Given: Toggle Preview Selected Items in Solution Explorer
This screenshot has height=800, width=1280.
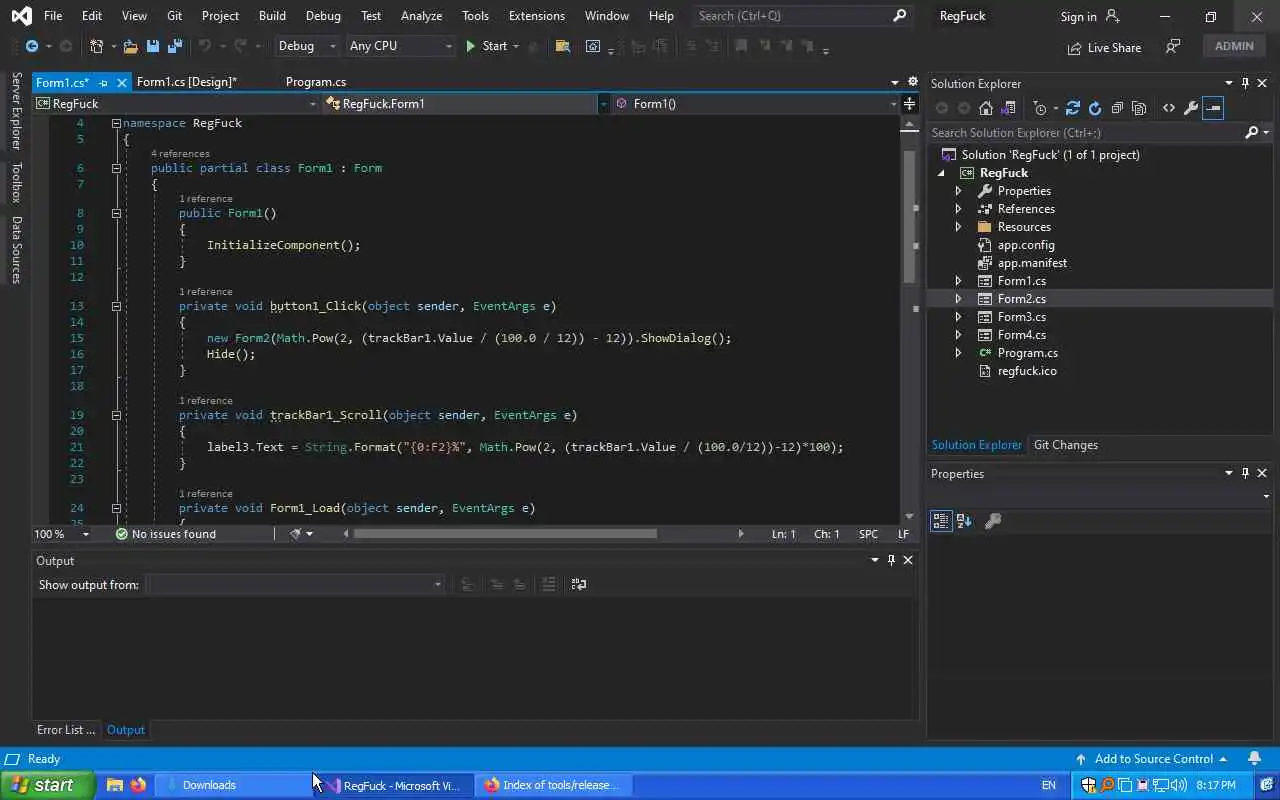Looking at the screenshot, I should tap(1212, 108).
